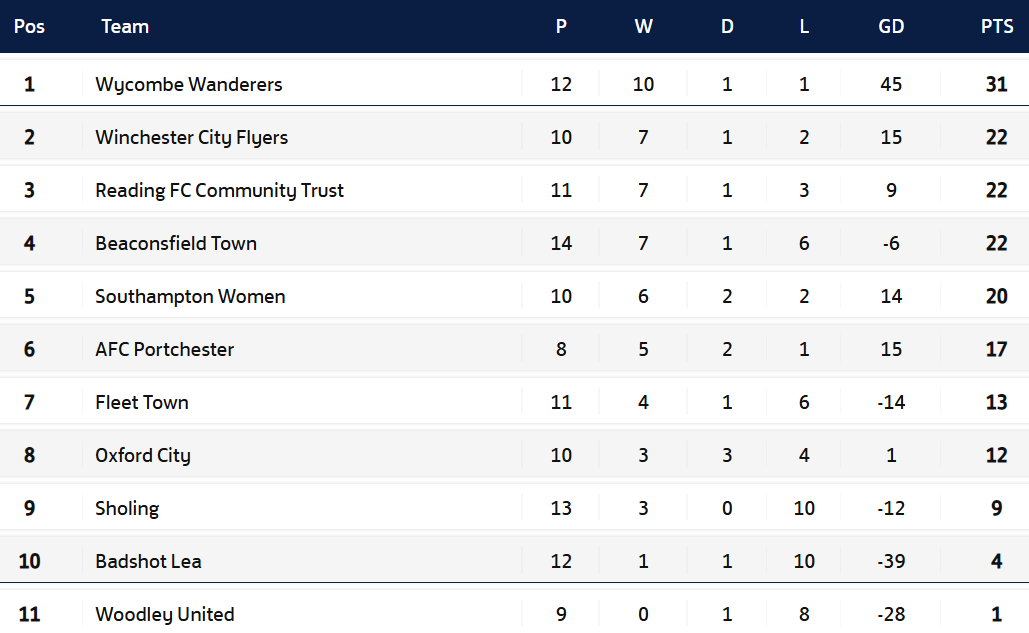The height and width of the screenshot is (633, 1029).
Task: Sort by the GD column header
Action: point(891,27)
